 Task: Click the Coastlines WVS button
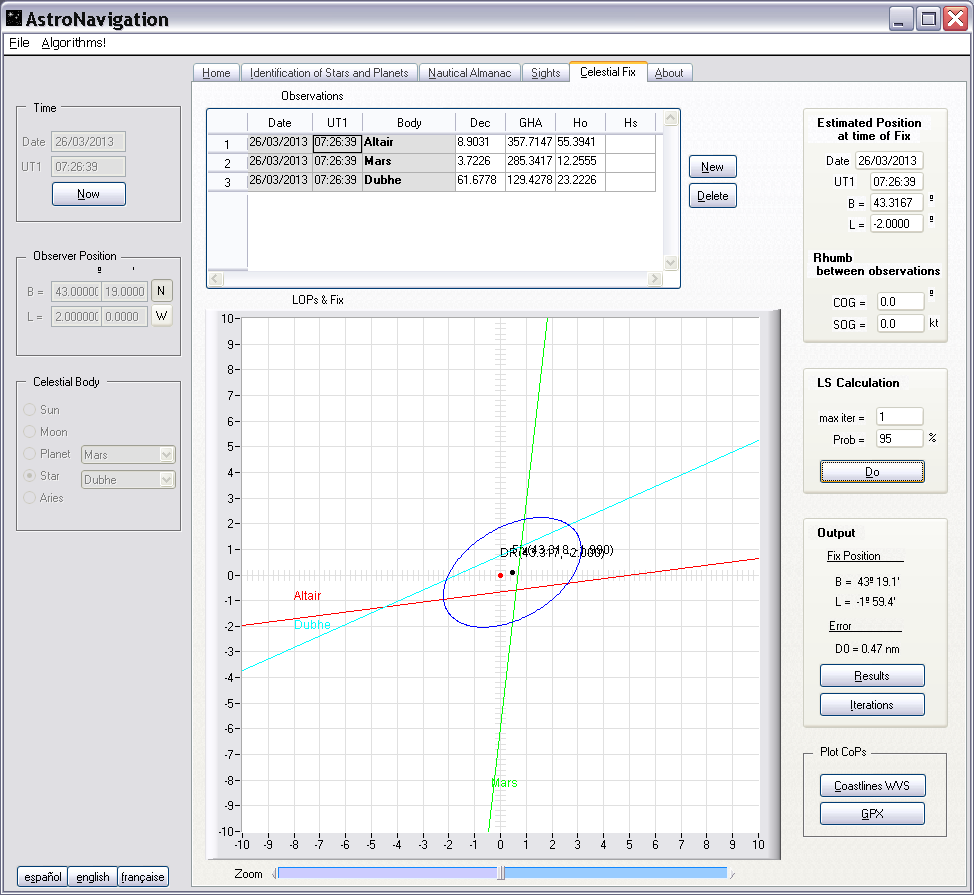(872, 785)
